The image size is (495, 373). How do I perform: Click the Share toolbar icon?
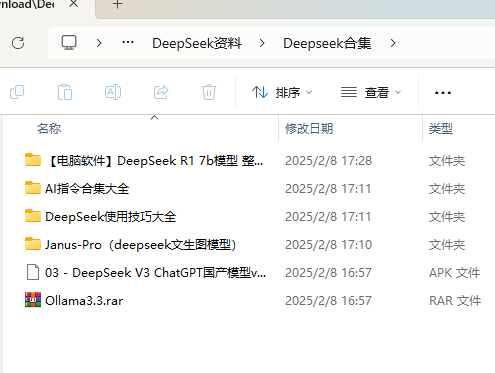tap(161, 92)
